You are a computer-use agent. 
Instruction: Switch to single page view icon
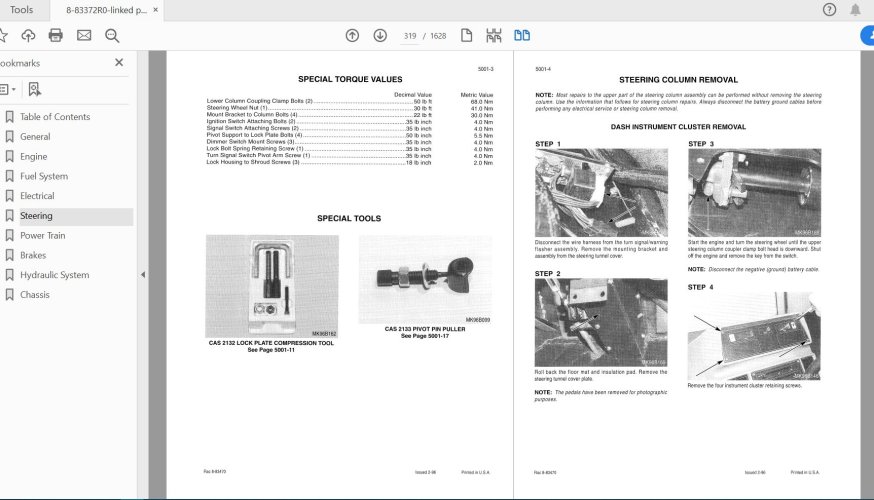[x=467, y=36]
